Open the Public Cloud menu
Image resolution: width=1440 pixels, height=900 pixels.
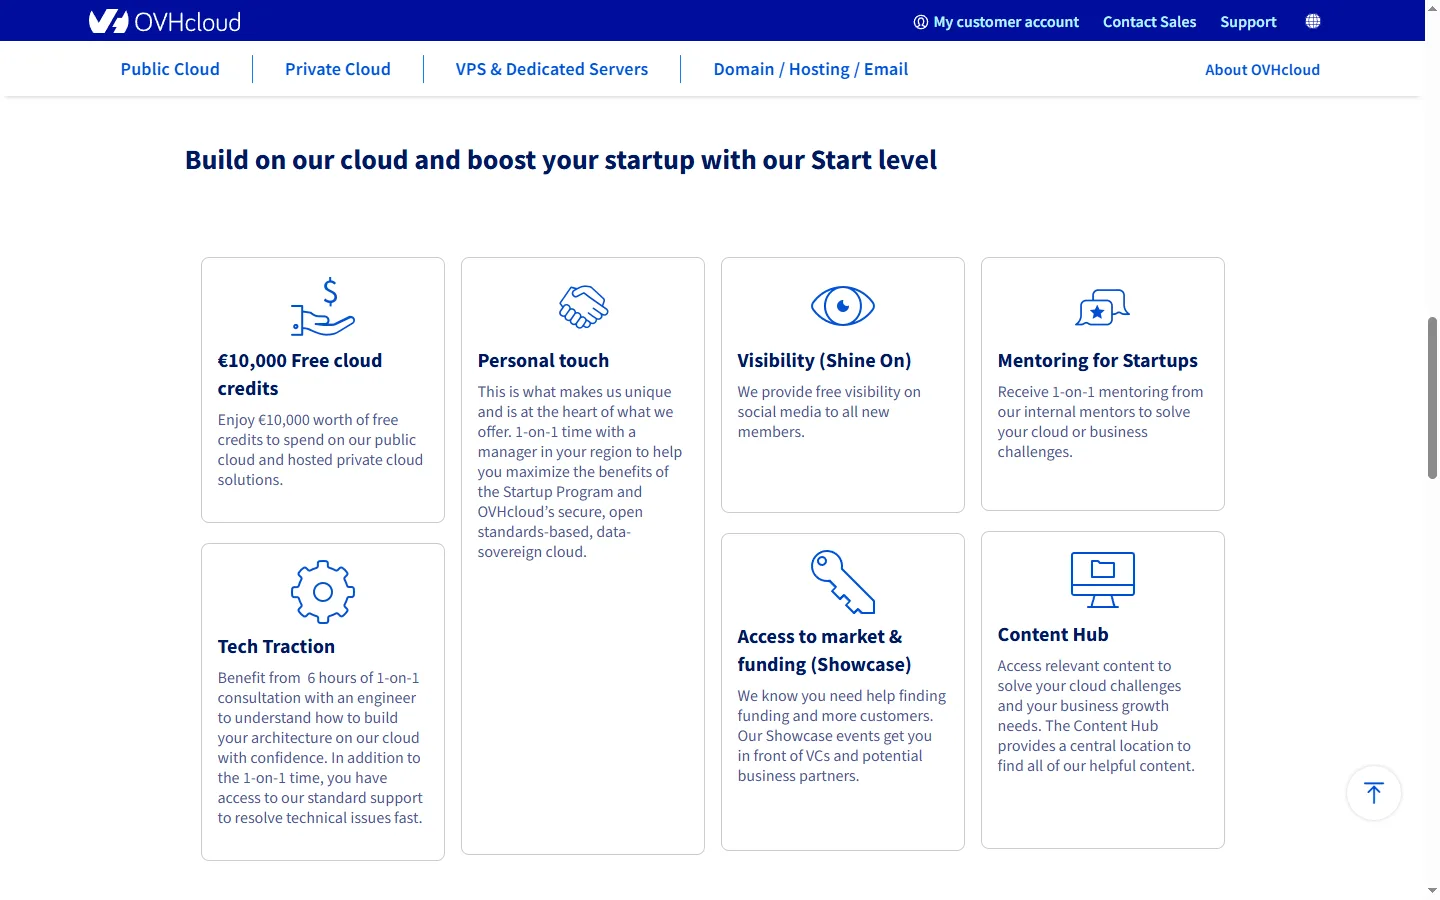pos(170,69)
